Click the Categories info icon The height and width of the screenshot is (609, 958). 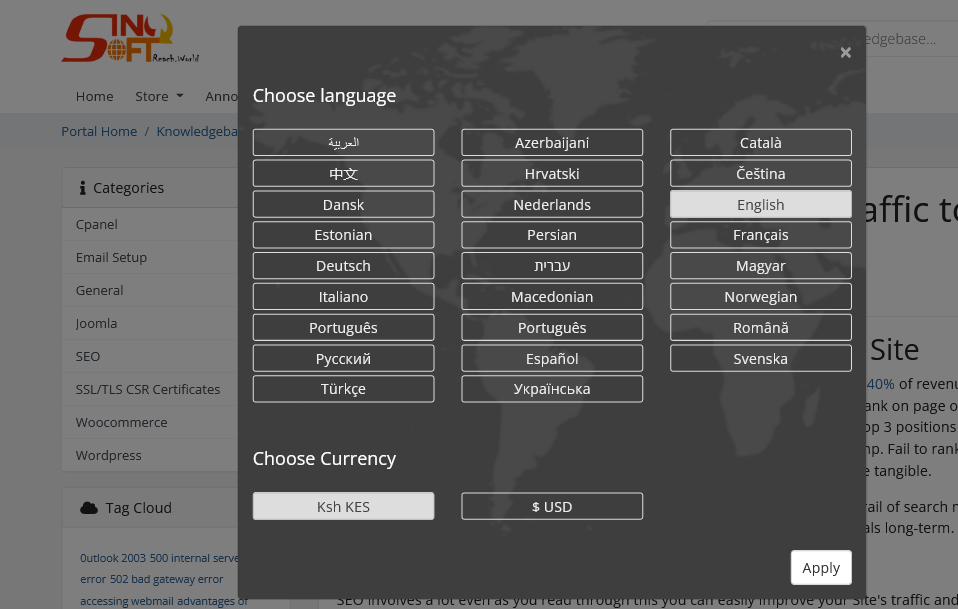(x=81, y=187)
